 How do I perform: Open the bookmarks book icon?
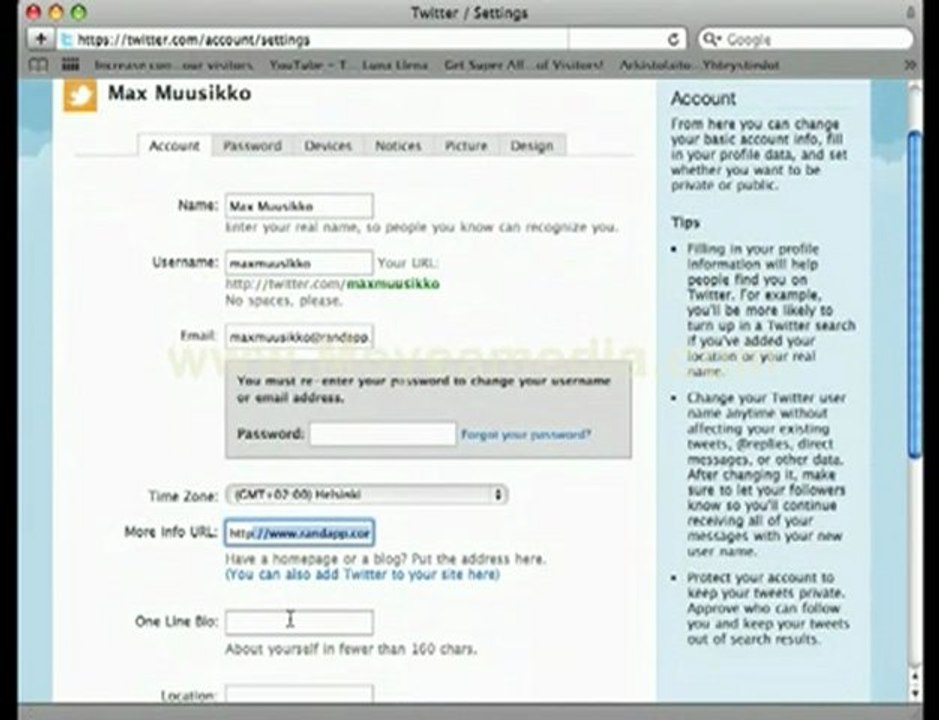click(38, 65)
